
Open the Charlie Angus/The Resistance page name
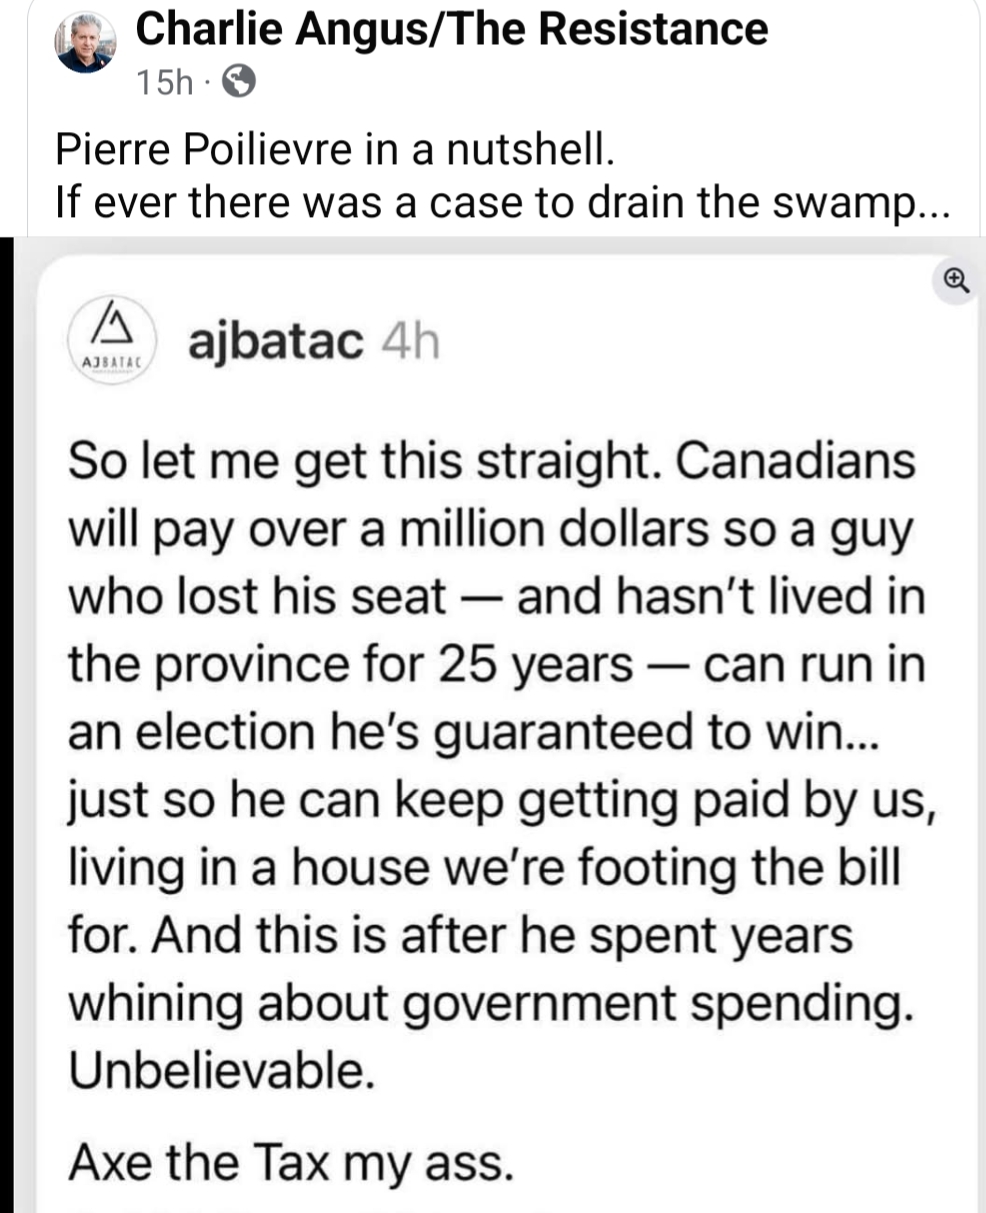tap(451, 30)
